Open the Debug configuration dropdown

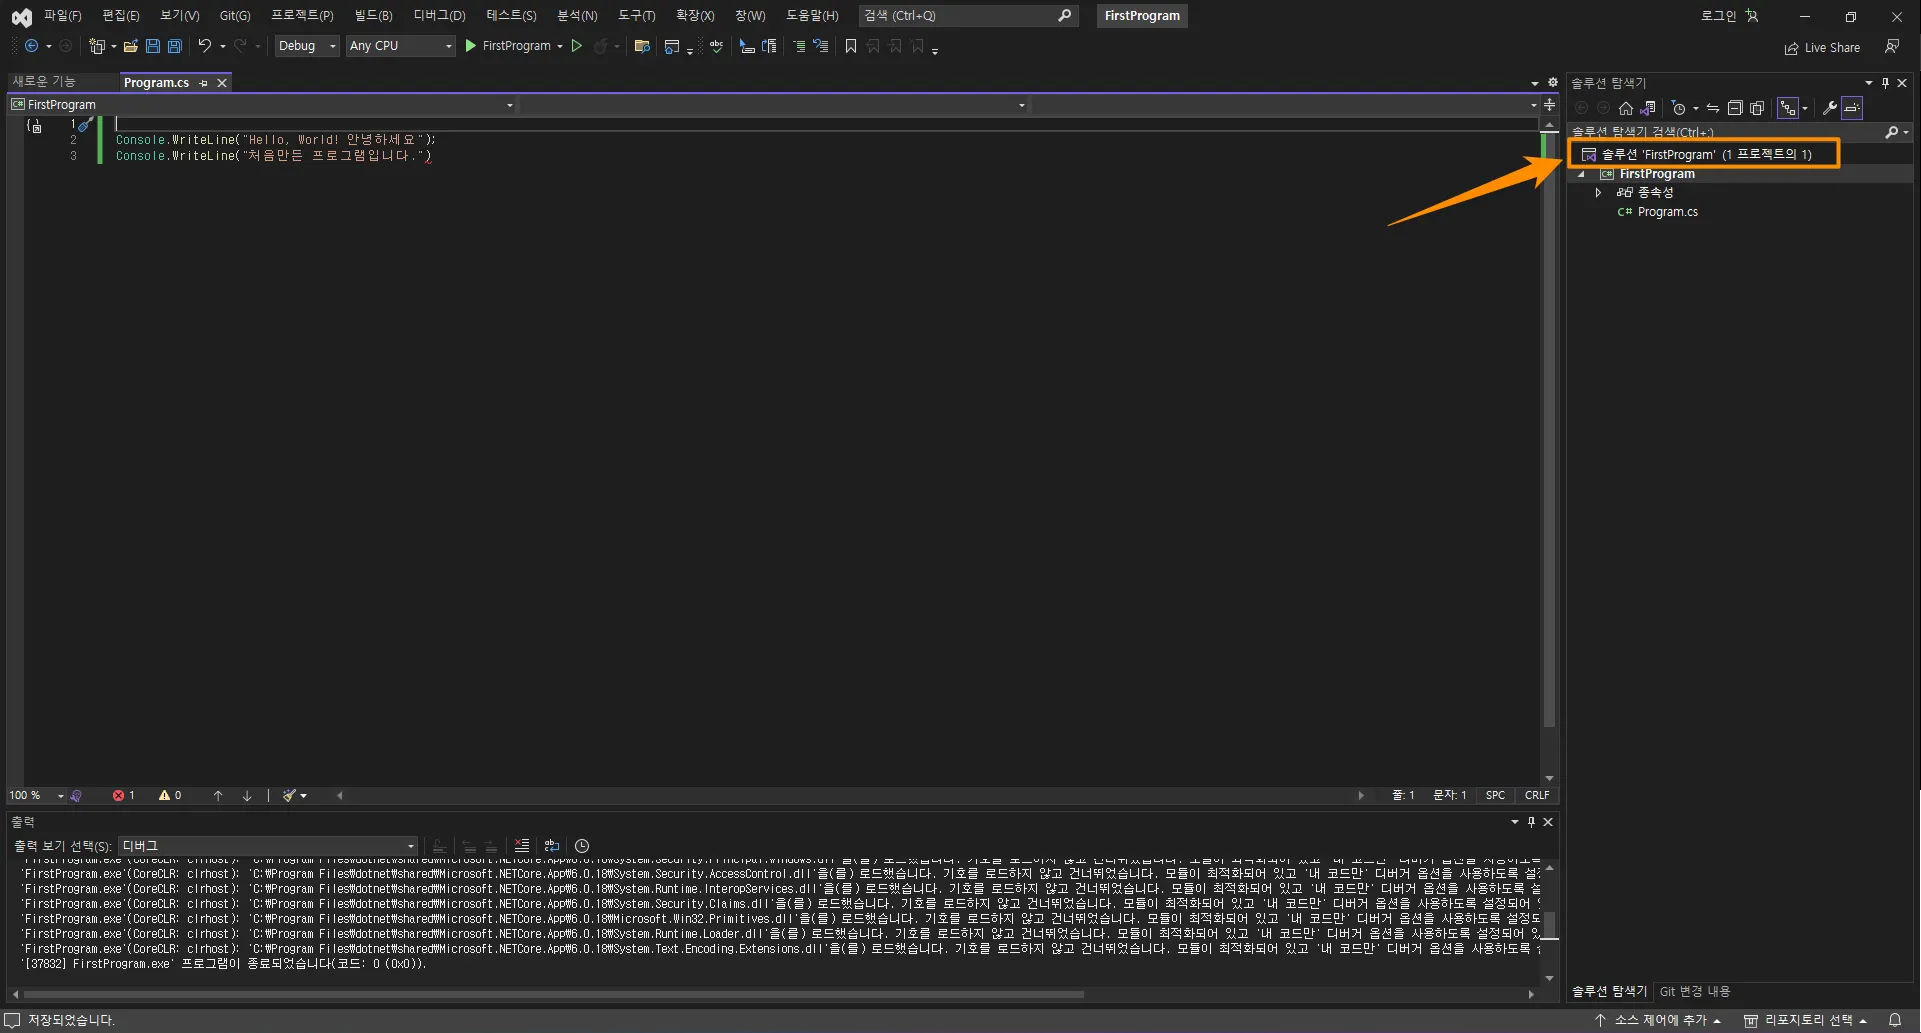(x=307, y=46)
